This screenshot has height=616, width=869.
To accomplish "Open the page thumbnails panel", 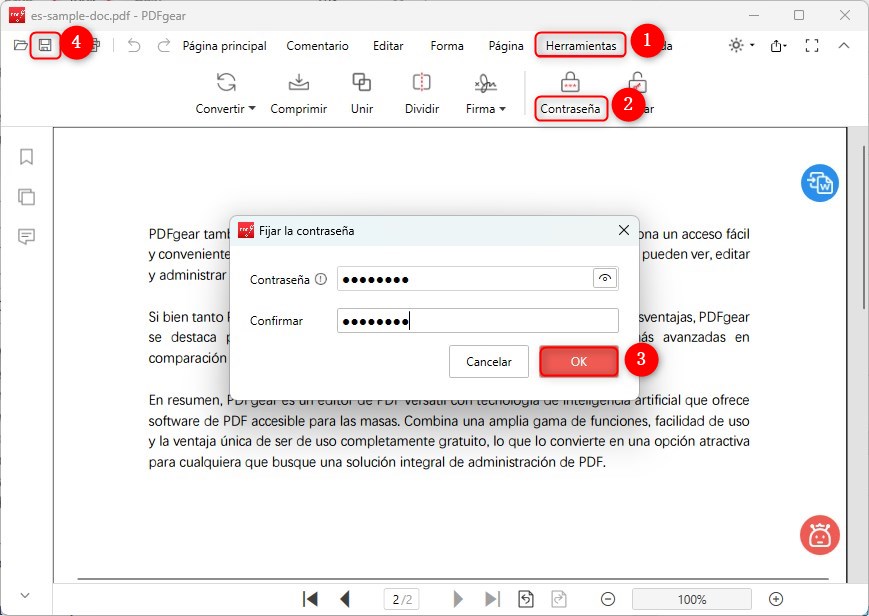I will pos(26,197).
